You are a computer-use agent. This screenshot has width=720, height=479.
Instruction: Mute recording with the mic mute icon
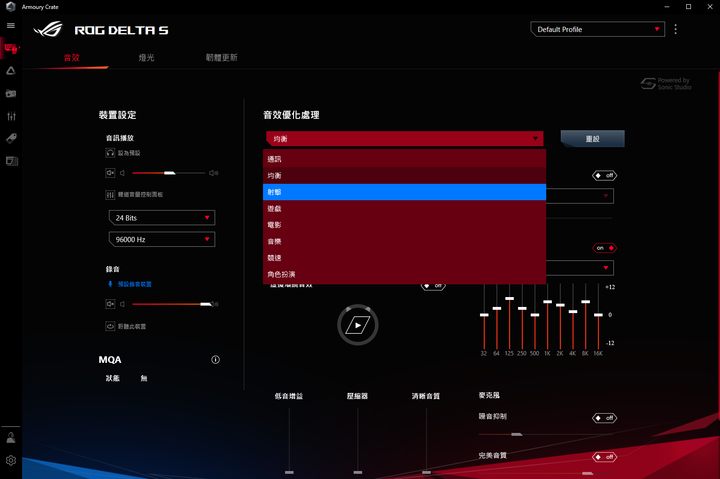[x=110, y=304]
